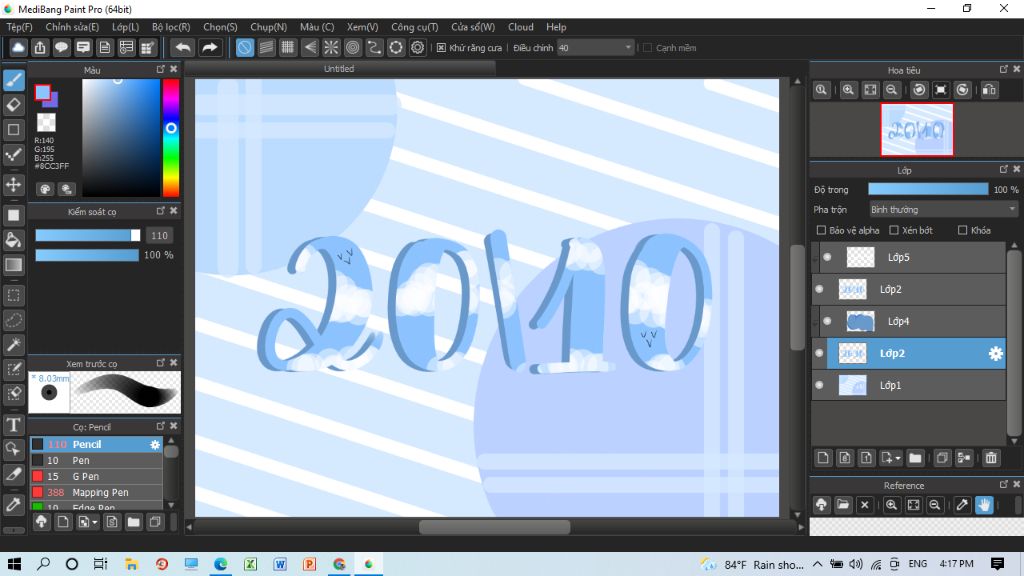The height and width of the screenshot is (576, 1024).
Task: Select the Magic Wand tool
Action: coord(14,345)
